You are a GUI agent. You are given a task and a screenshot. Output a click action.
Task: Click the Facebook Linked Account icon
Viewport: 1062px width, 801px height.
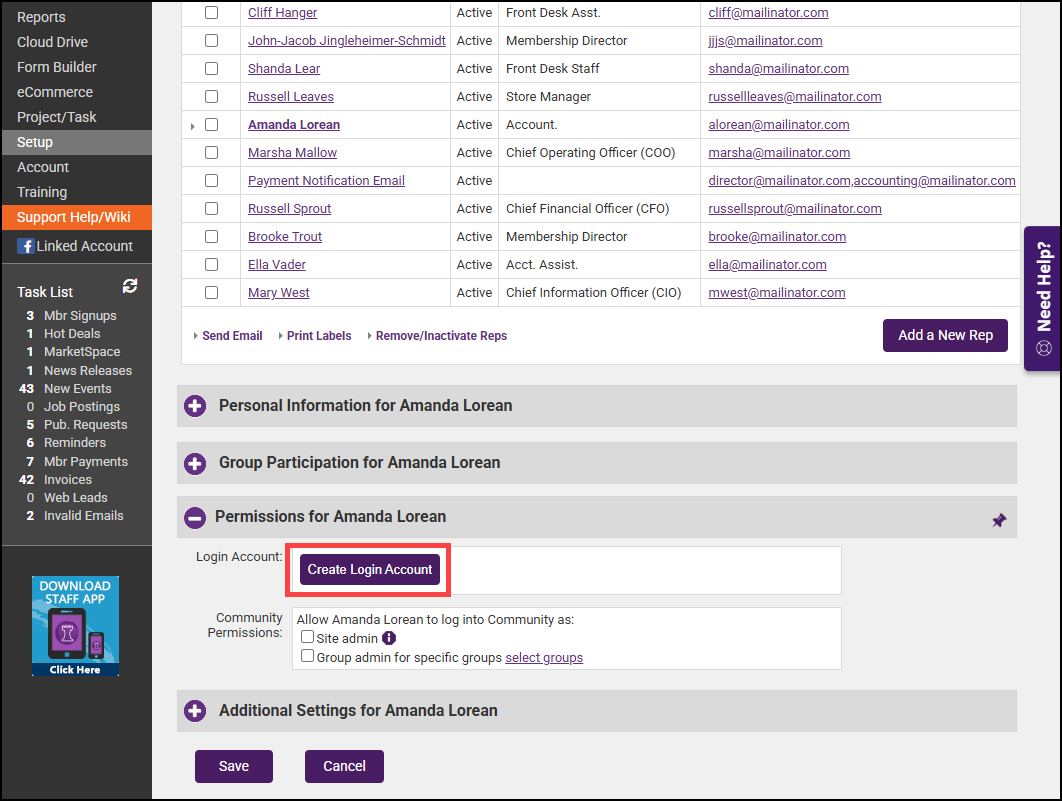[x=26, y=246]
